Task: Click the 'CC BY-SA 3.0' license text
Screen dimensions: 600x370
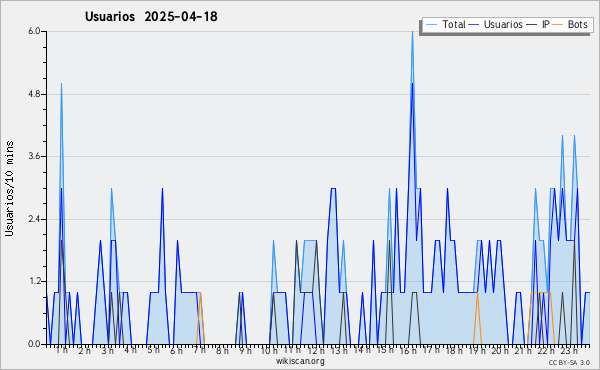Action: point(569,362)
